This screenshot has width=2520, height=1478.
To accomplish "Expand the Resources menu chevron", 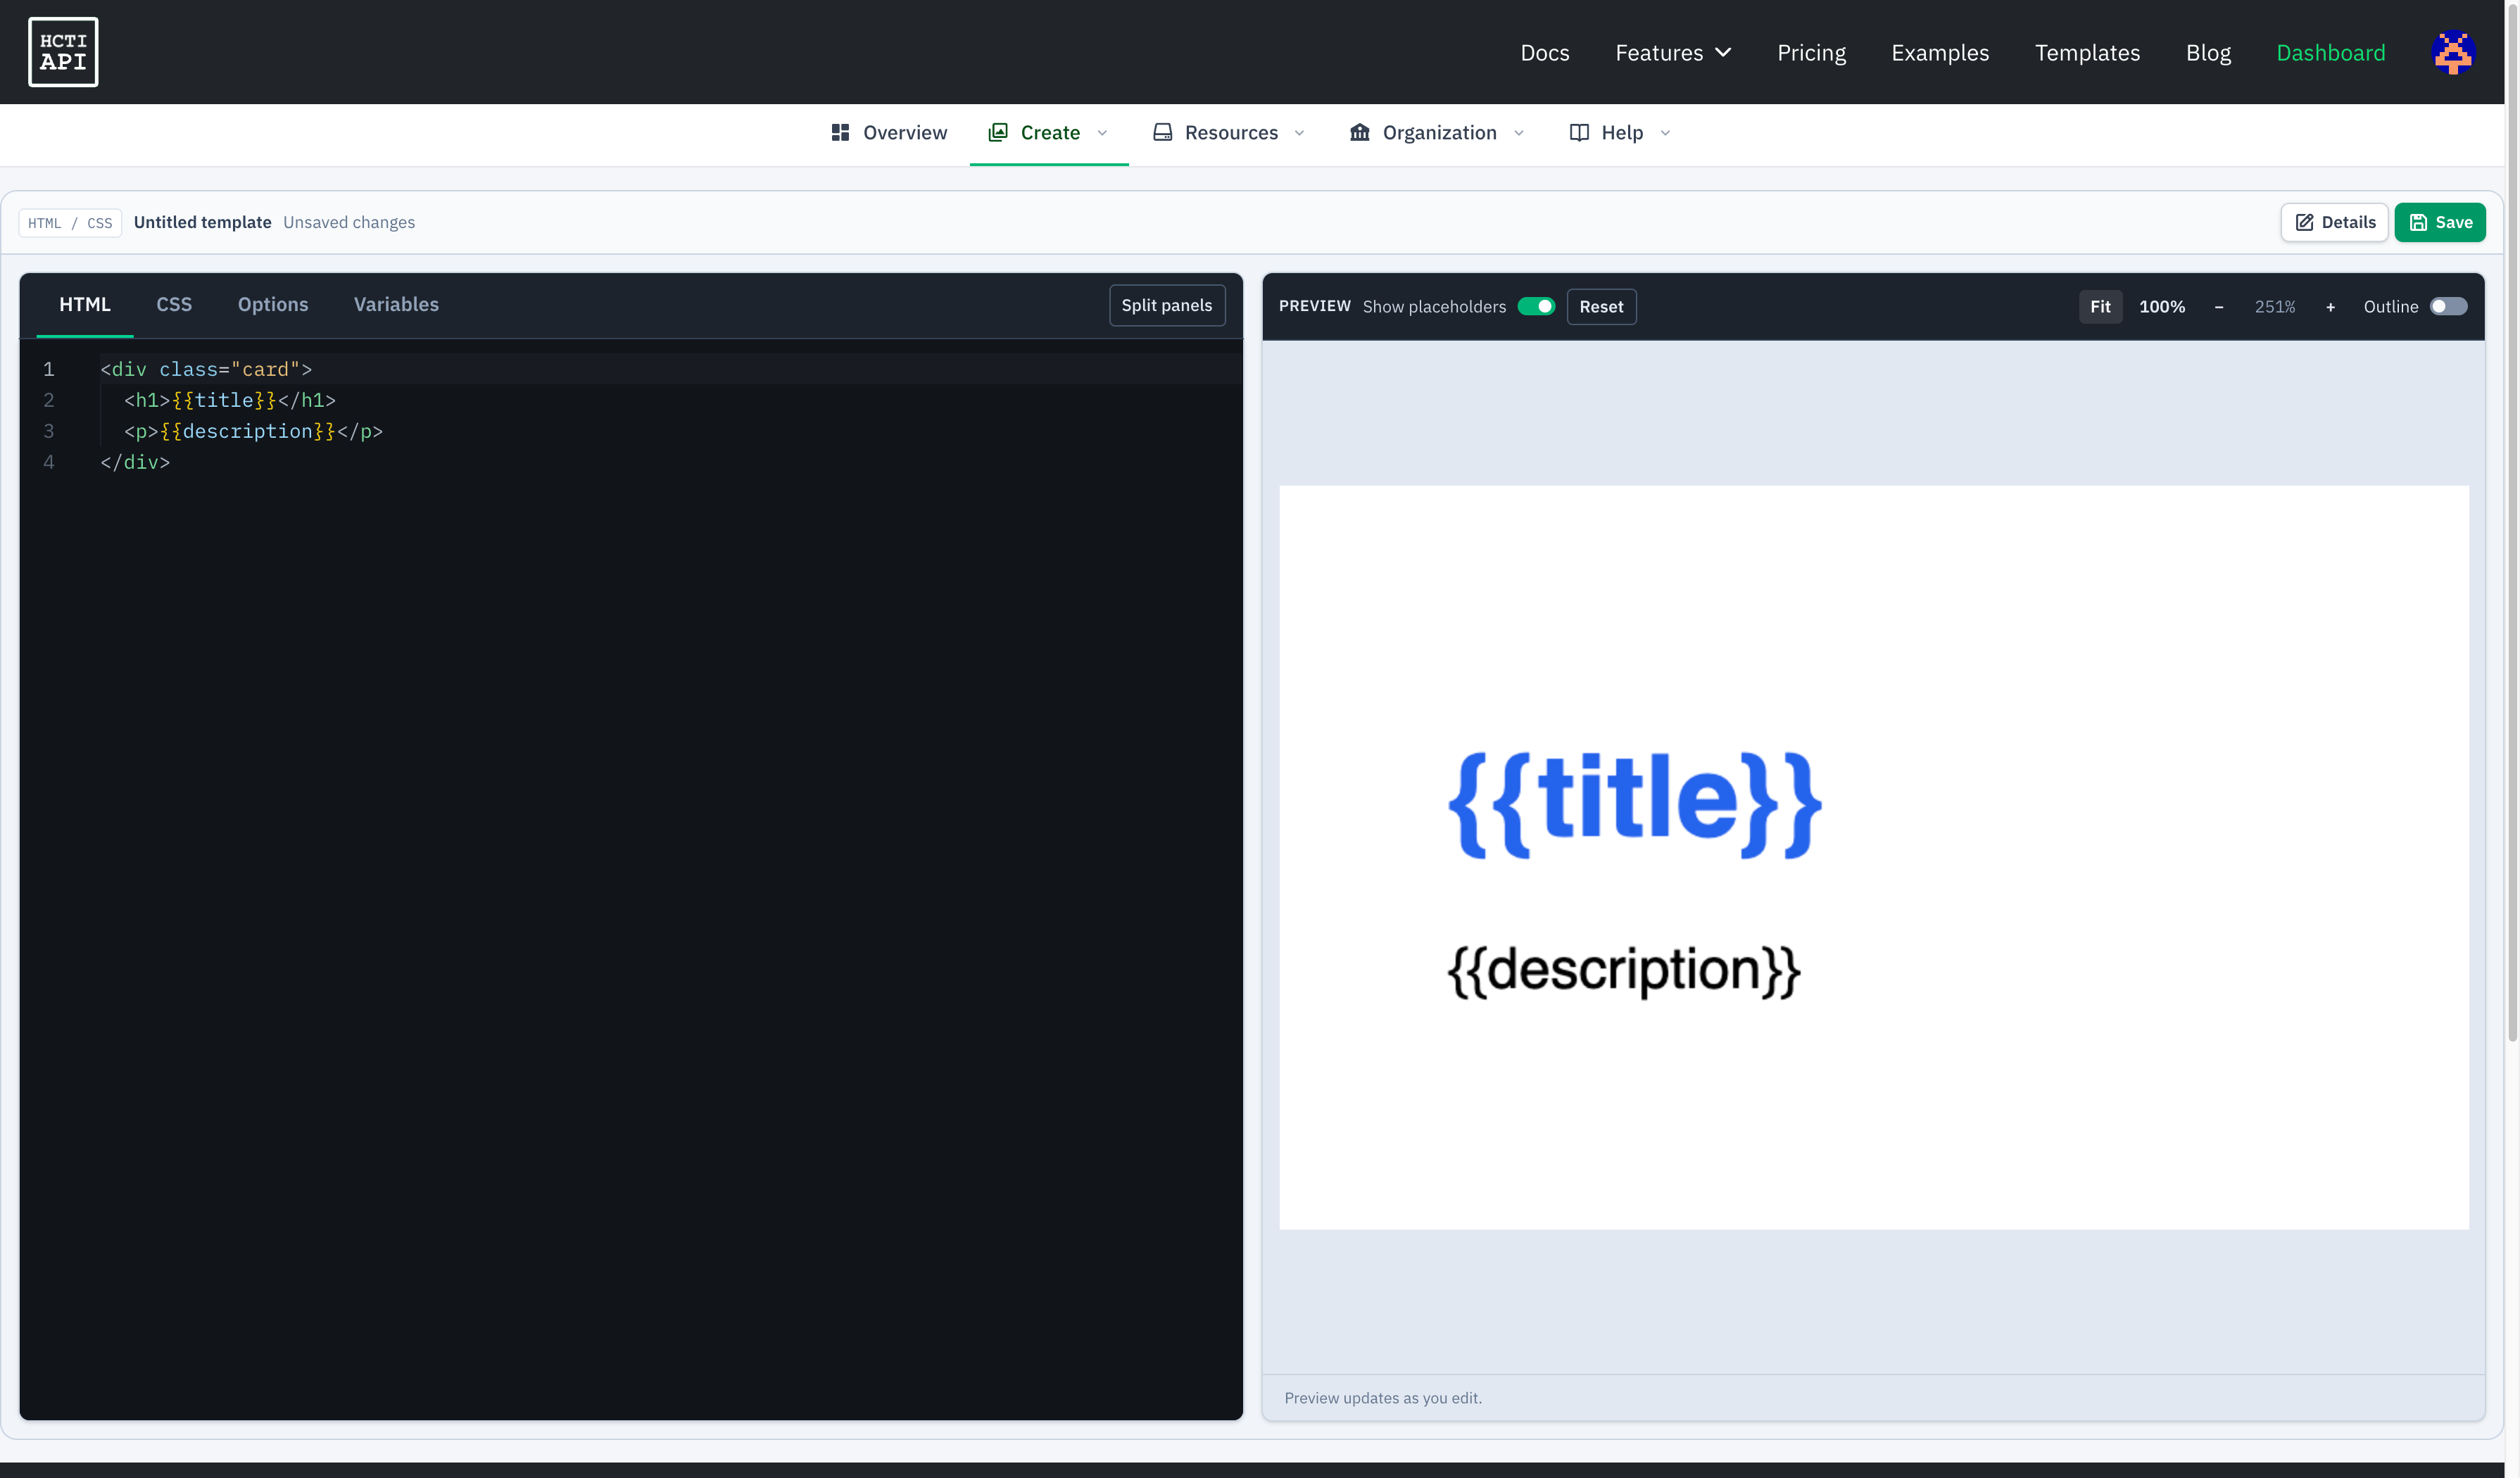I will click(x=1299, y=132).
